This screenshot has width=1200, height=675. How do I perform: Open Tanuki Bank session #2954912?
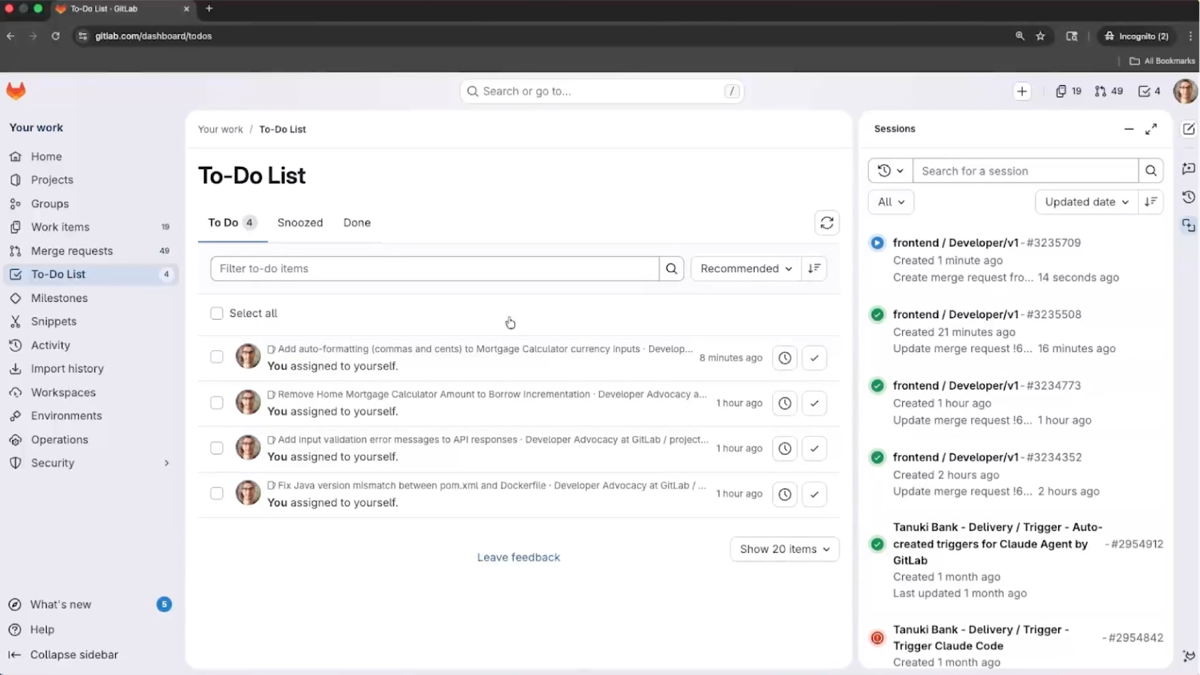point(1016,560)
